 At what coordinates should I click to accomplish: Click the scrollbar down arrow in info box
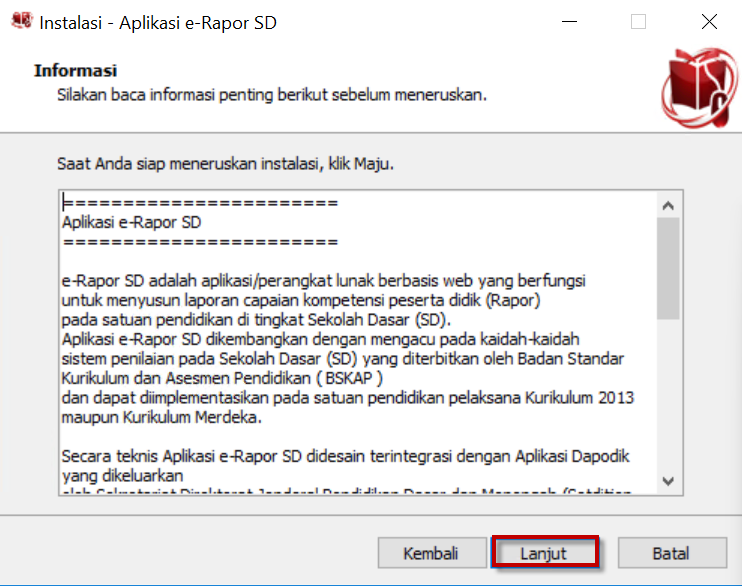pyautogui.click(x=668, y=480)
